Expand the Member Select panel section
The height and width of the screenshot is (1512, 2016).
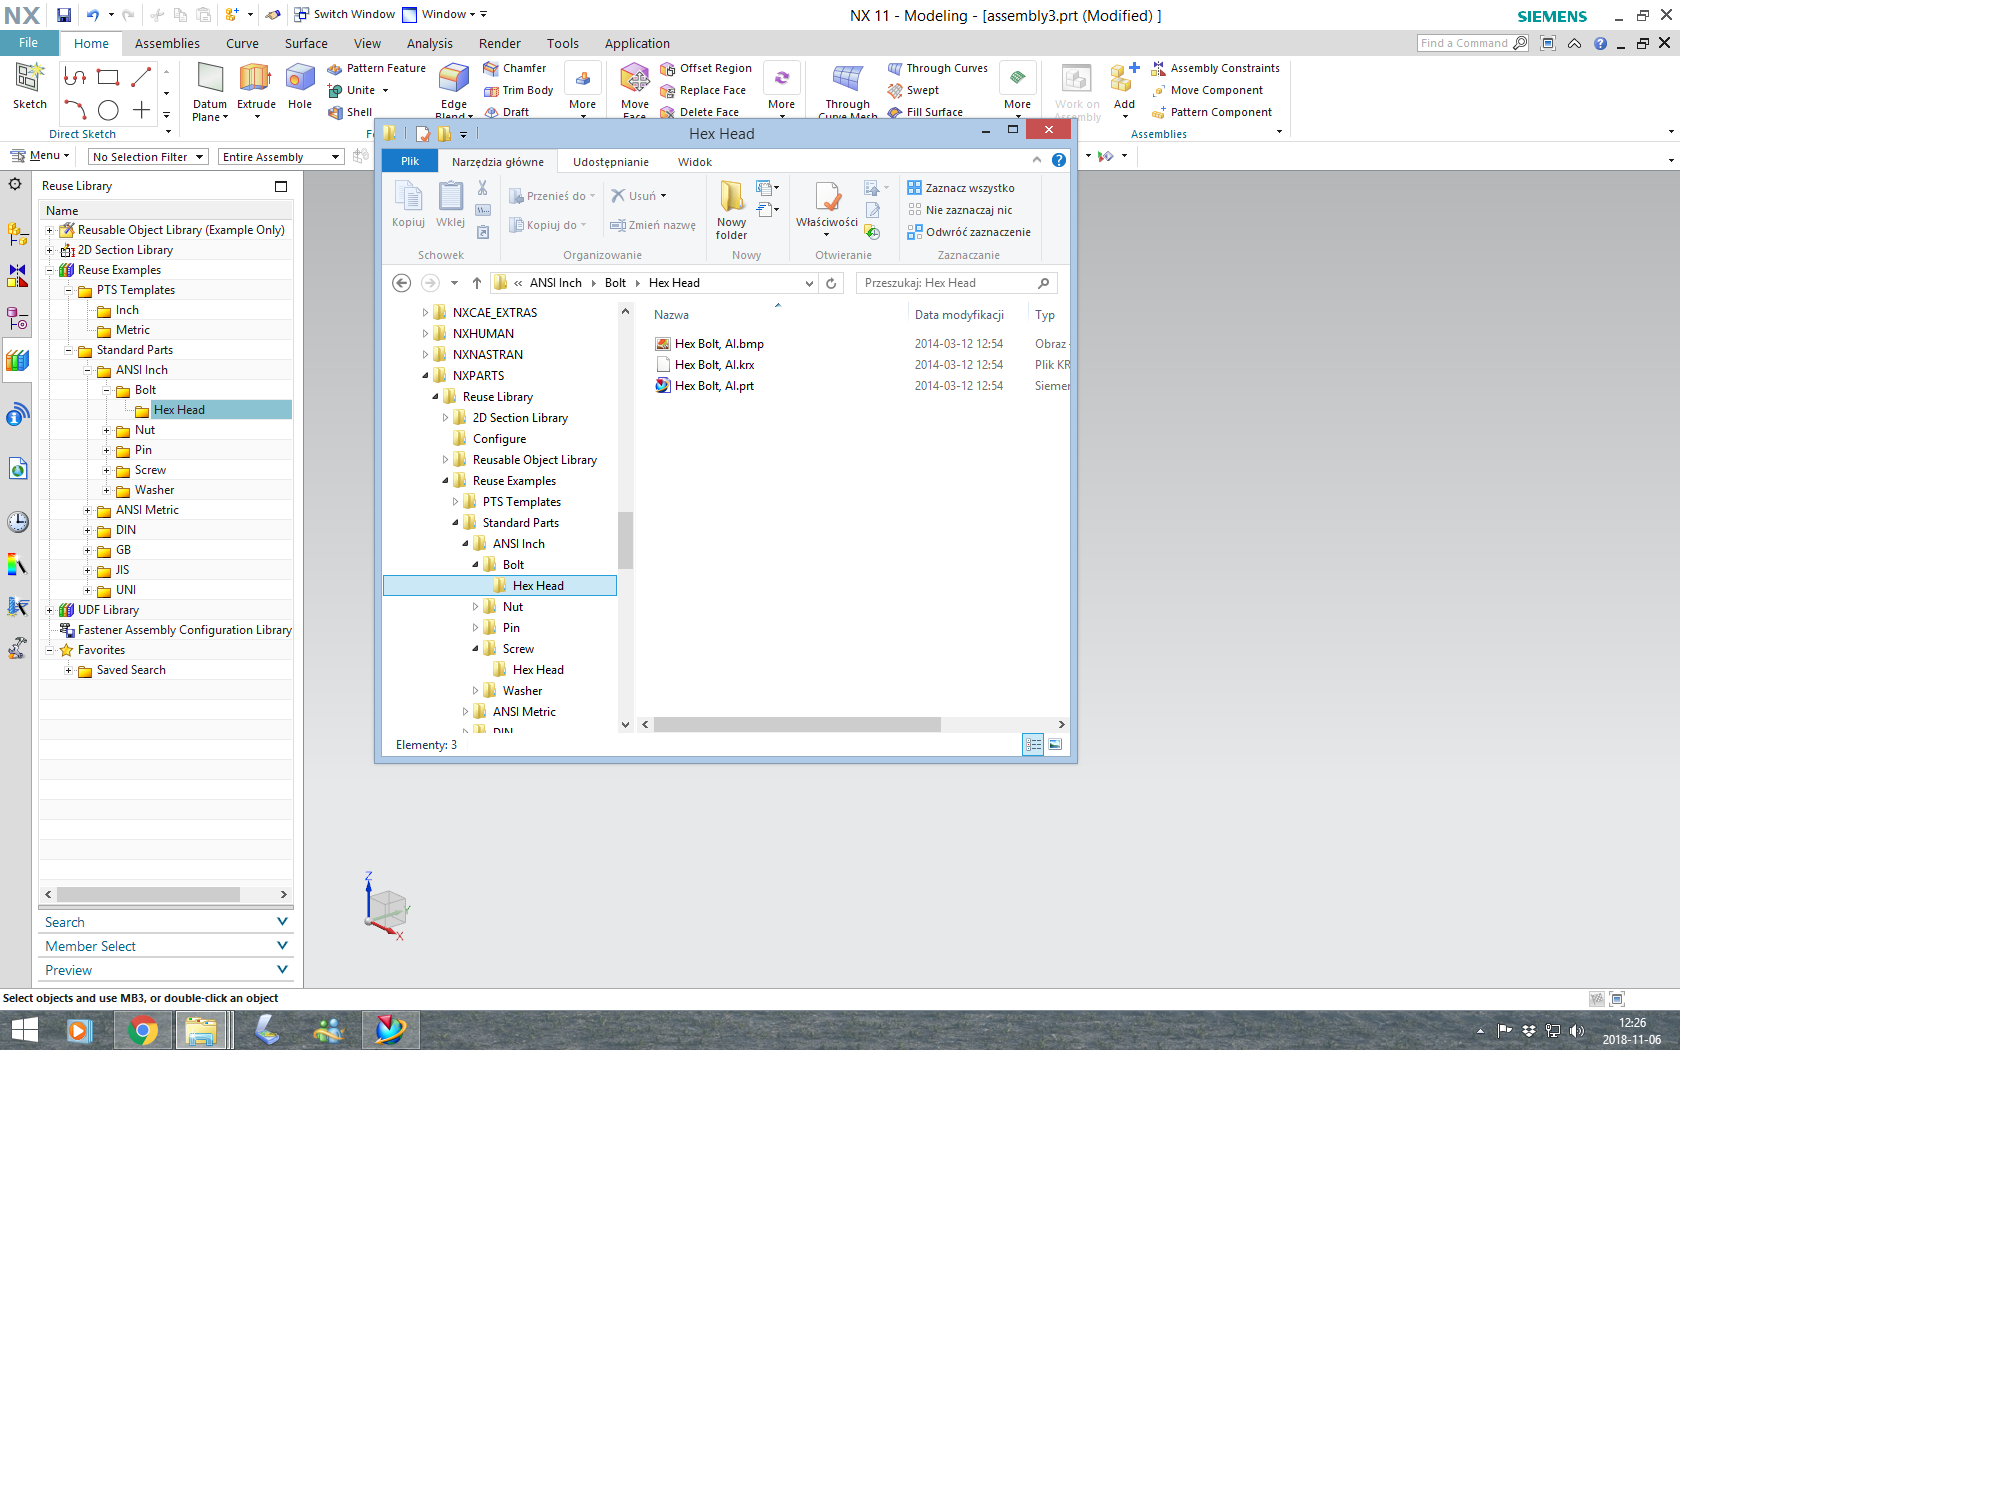click(x=166, y=946)
